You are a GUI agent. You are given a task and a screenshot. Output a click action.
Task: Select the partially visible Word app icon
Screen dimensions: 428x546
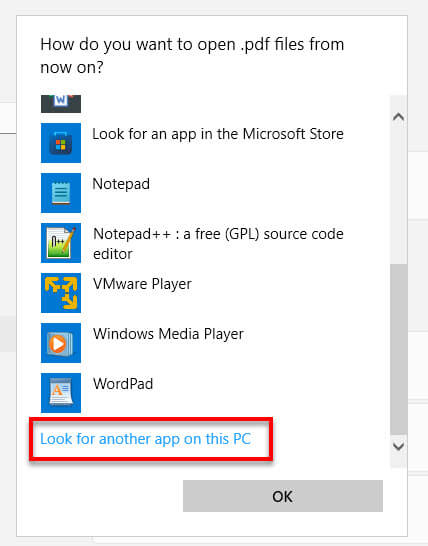[61, 104]
